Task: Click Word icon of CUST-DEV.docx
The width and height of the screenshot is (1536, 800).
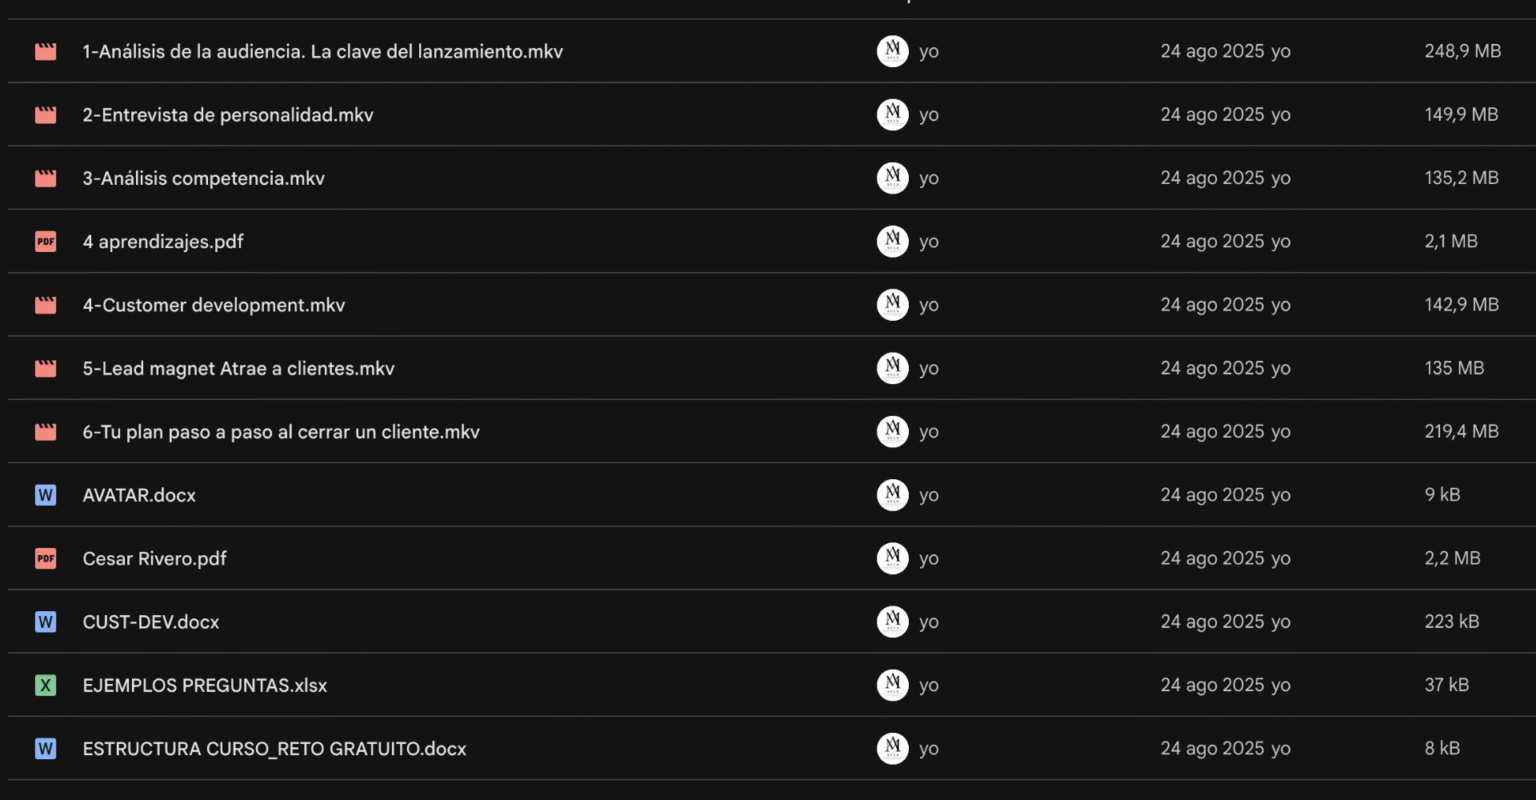Action: click(45, 622)
